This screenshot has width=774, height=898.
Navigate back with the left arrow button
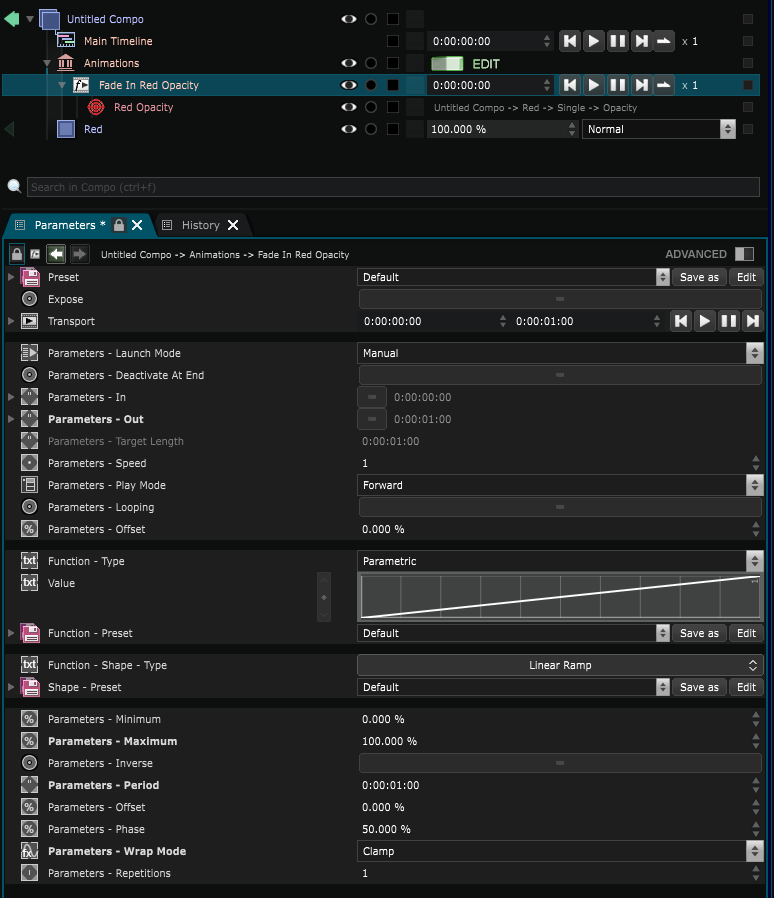56,254
